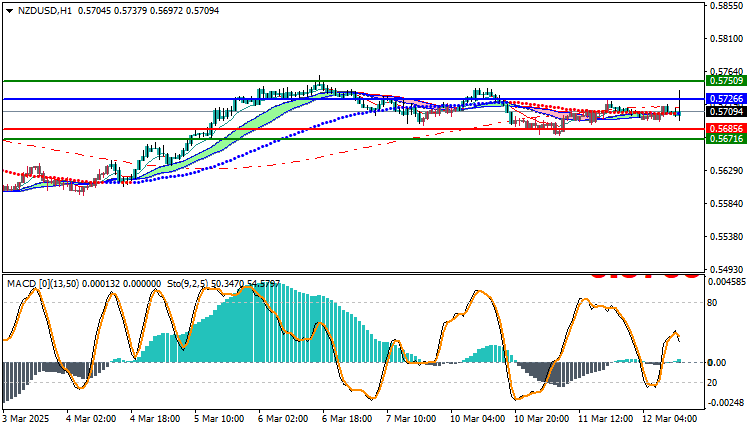Click the green 0.56716 price label
Viewport: 750px width, 430px height.
727,139
